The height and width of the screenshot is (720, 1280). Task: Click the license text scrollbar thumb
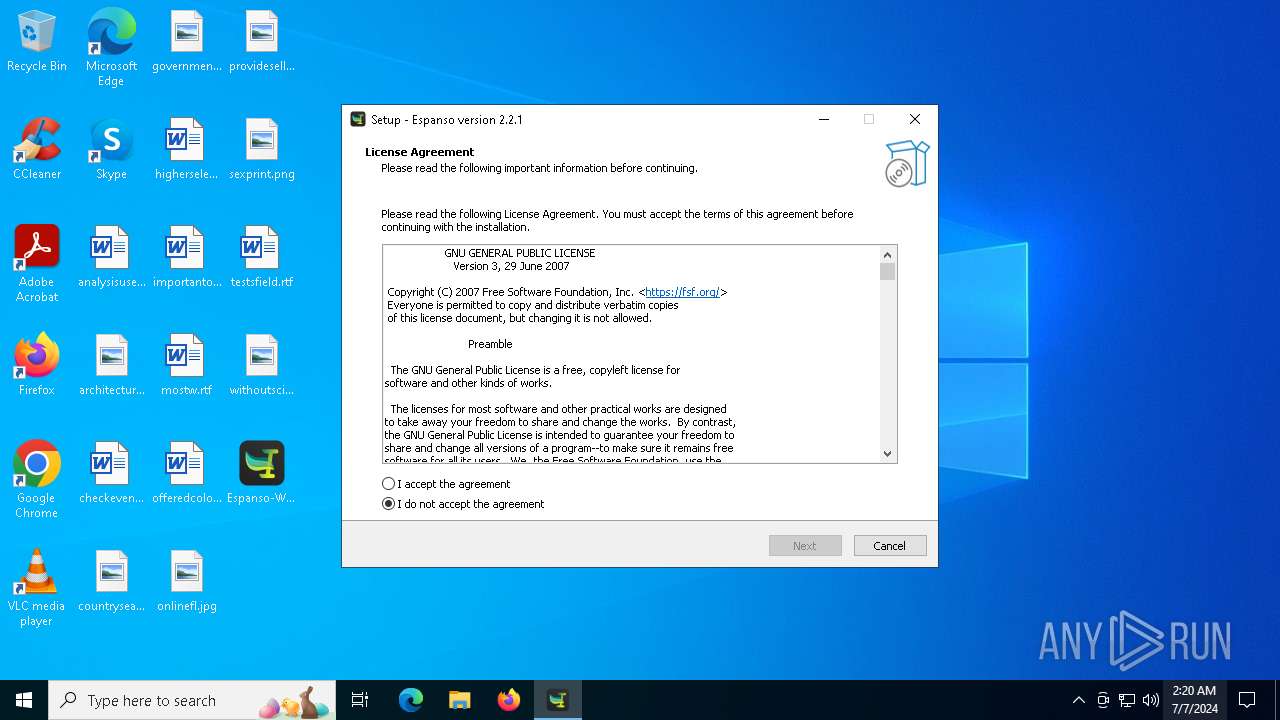pos(887,272)
